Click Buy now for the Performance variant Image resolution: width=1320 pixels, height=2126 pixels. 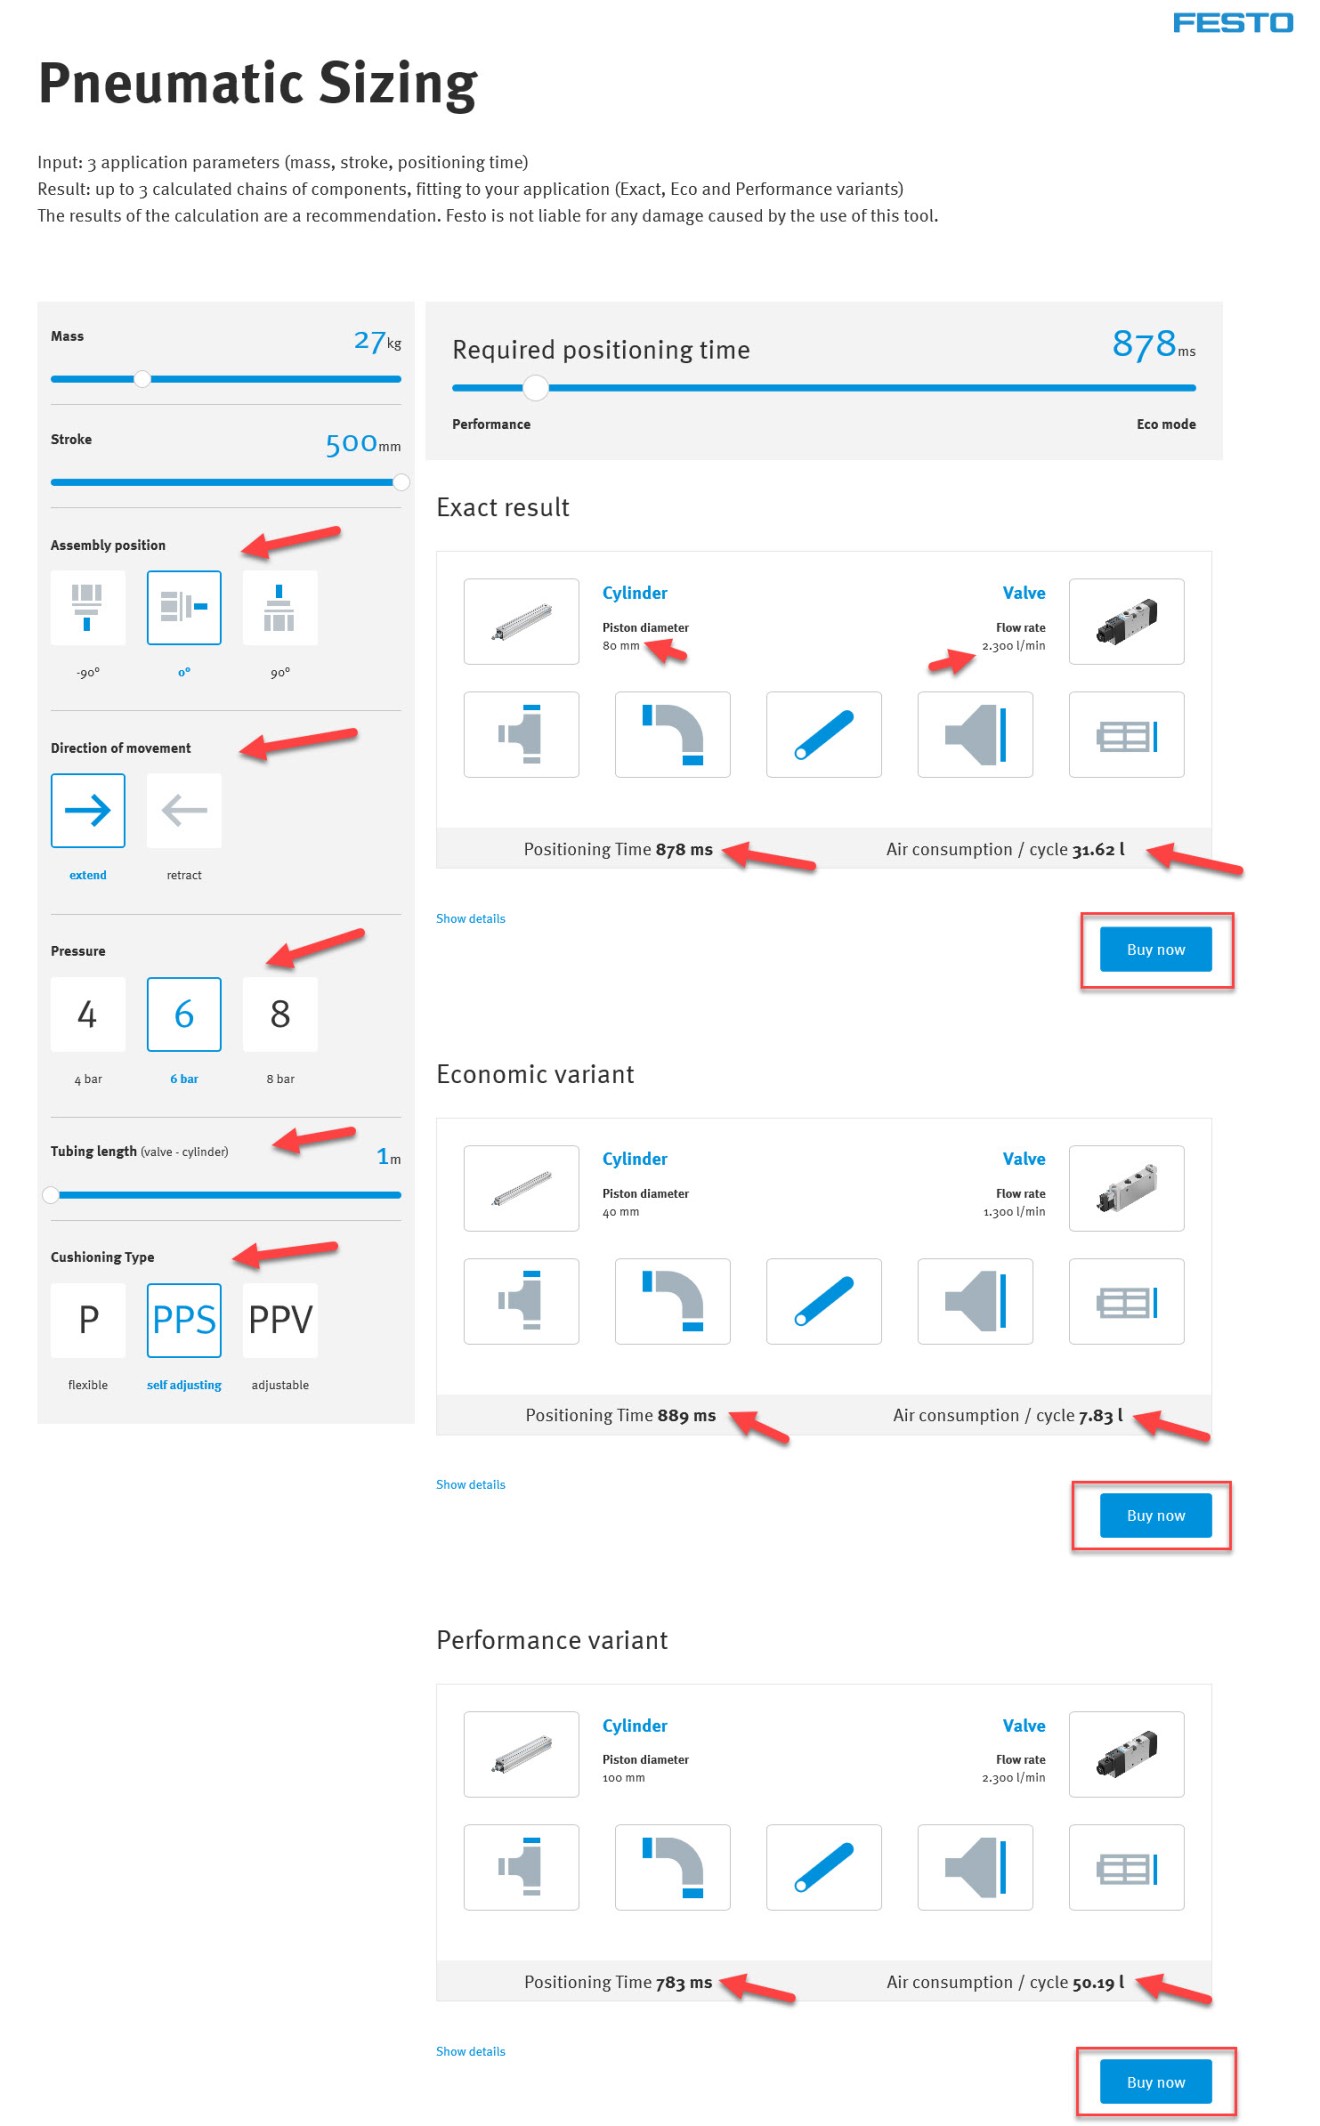point(1156,2082)
